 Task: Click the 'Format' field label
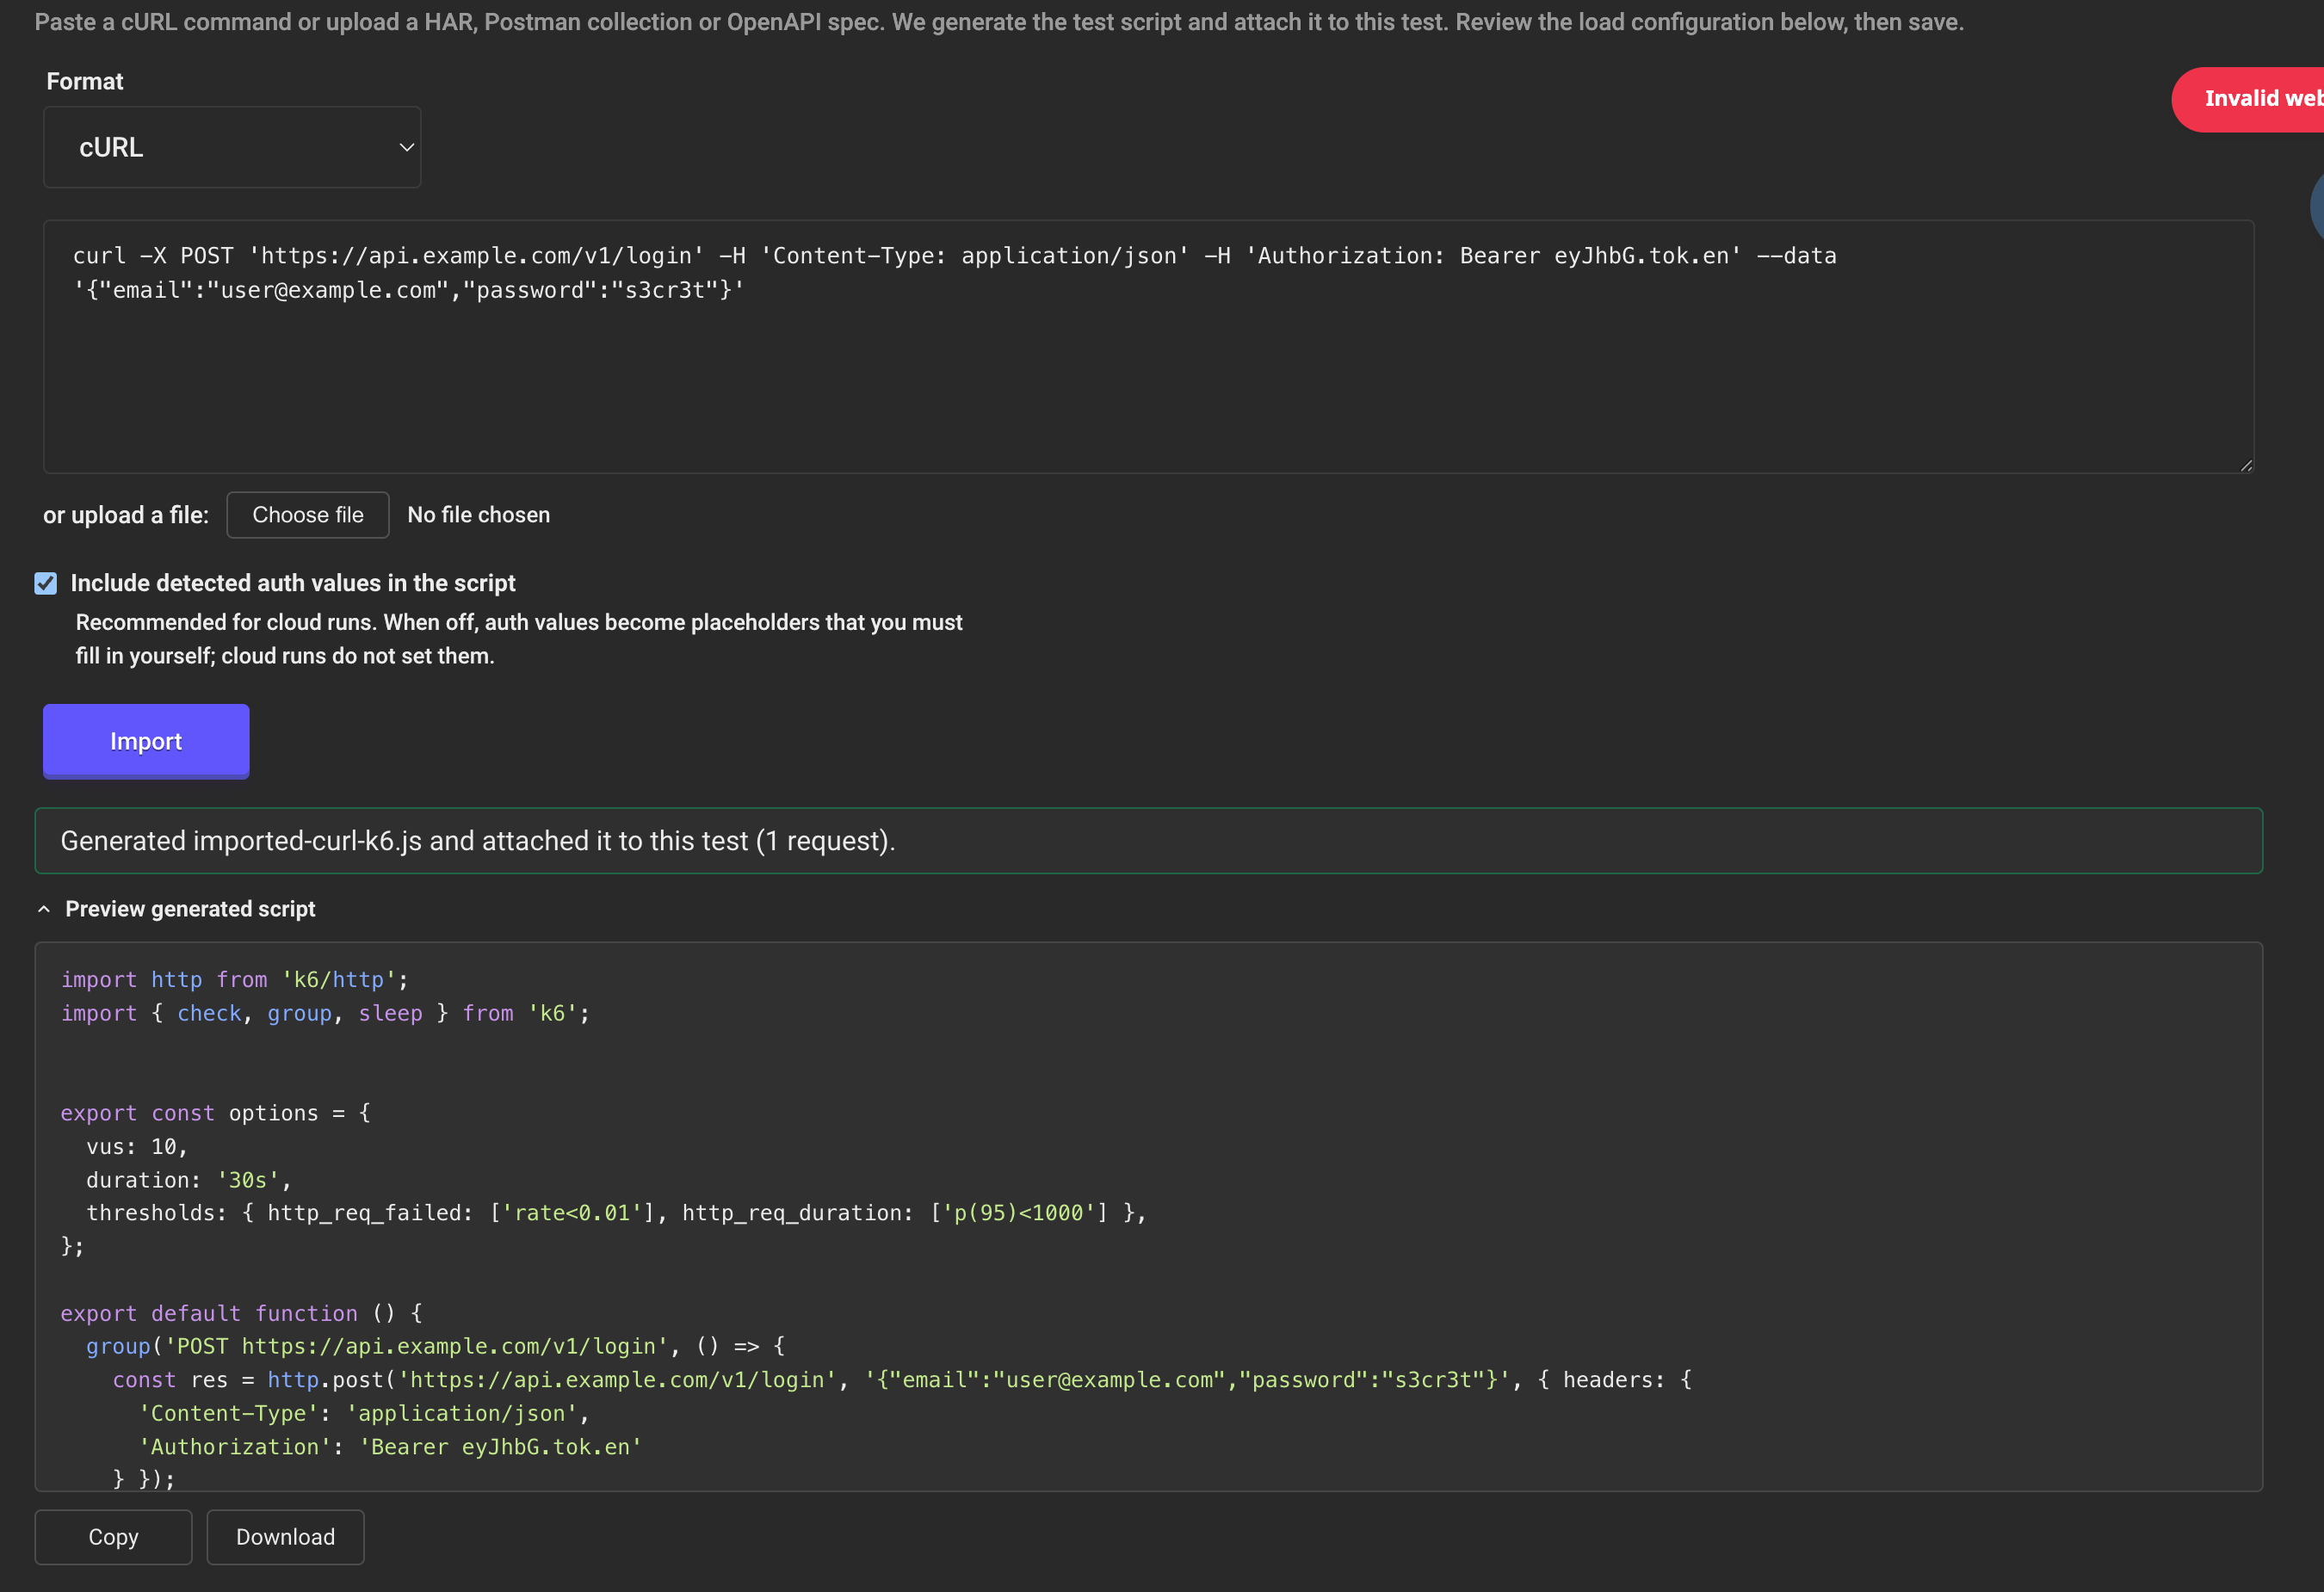(x=85, y=82)
